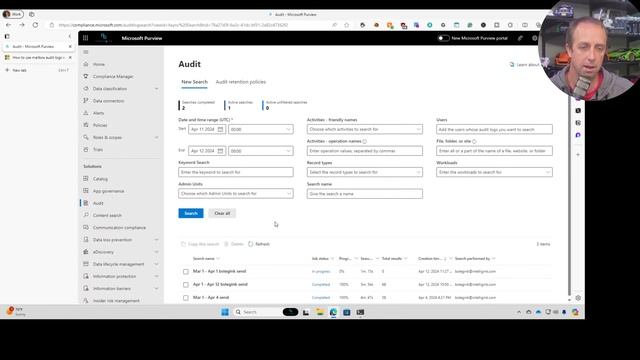
Task: Click the Clear all button
Action: (222, 213)
